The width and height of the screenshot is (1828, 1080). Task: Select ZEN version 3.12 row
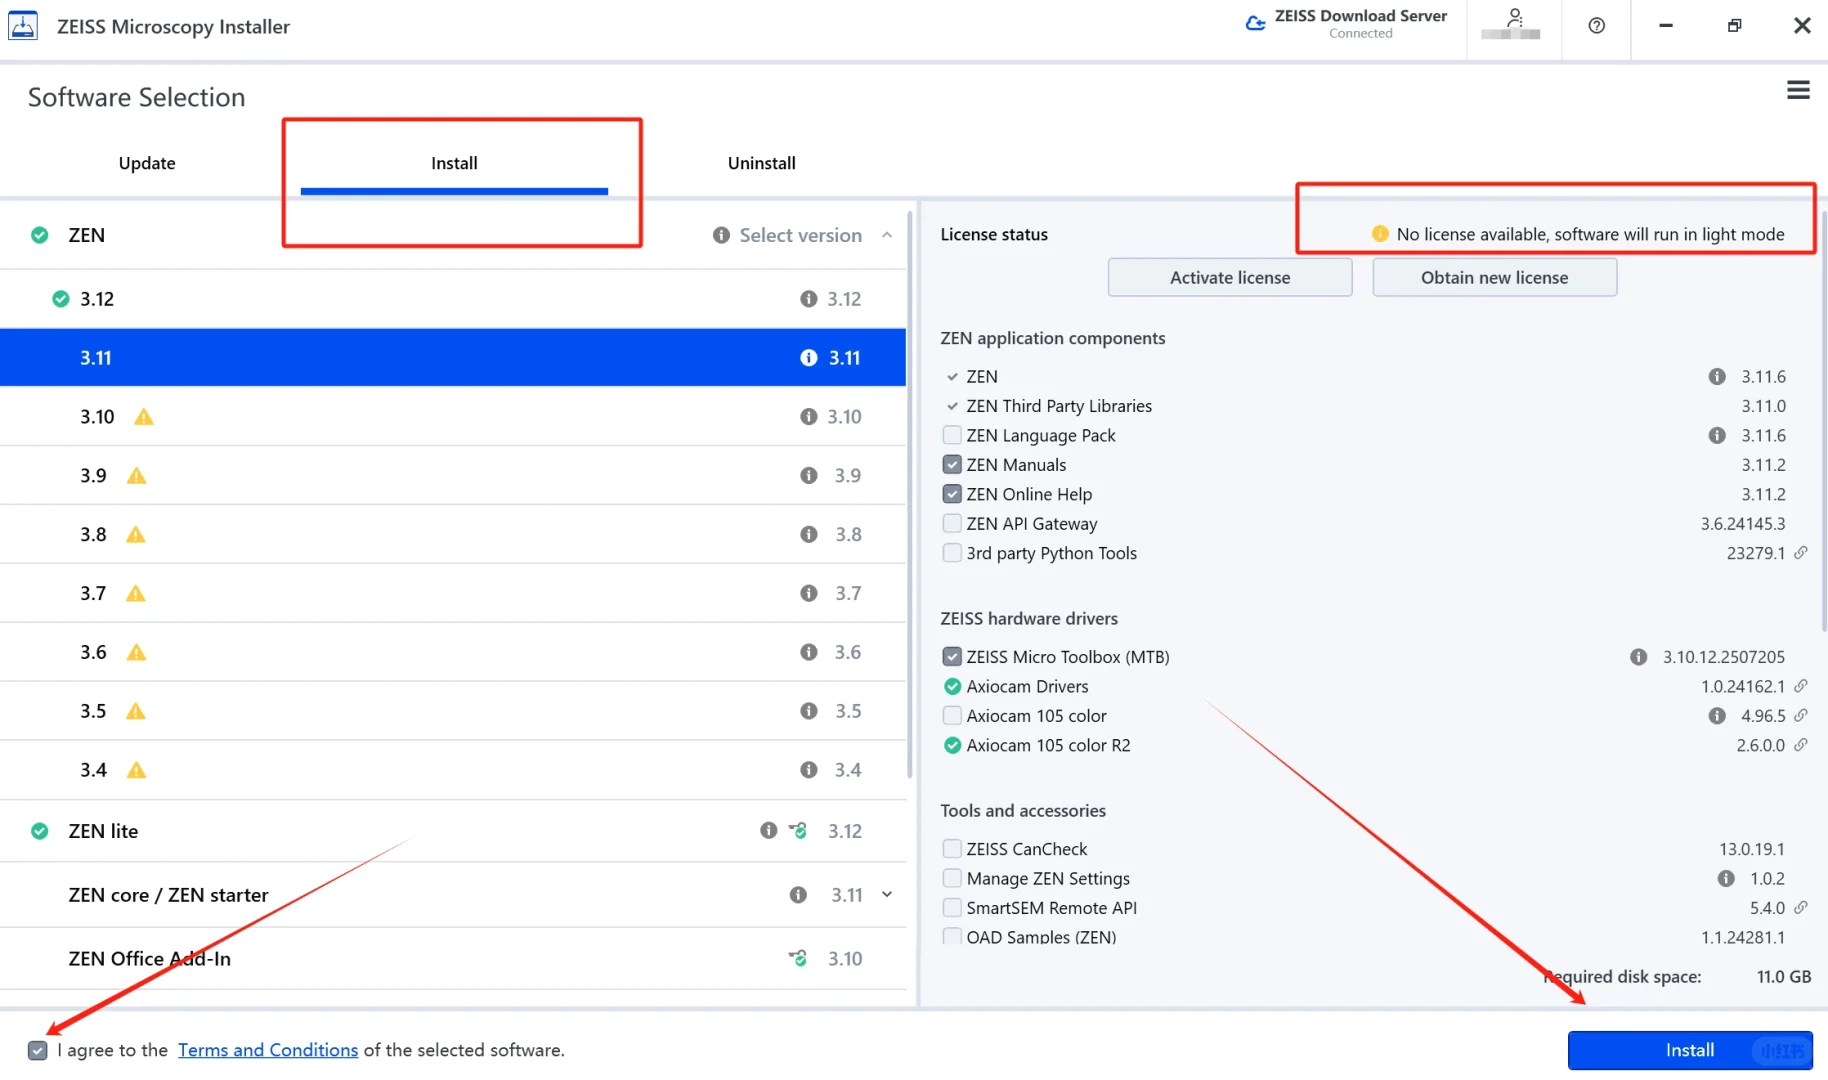pyautogui.click(x=453, y=299)
